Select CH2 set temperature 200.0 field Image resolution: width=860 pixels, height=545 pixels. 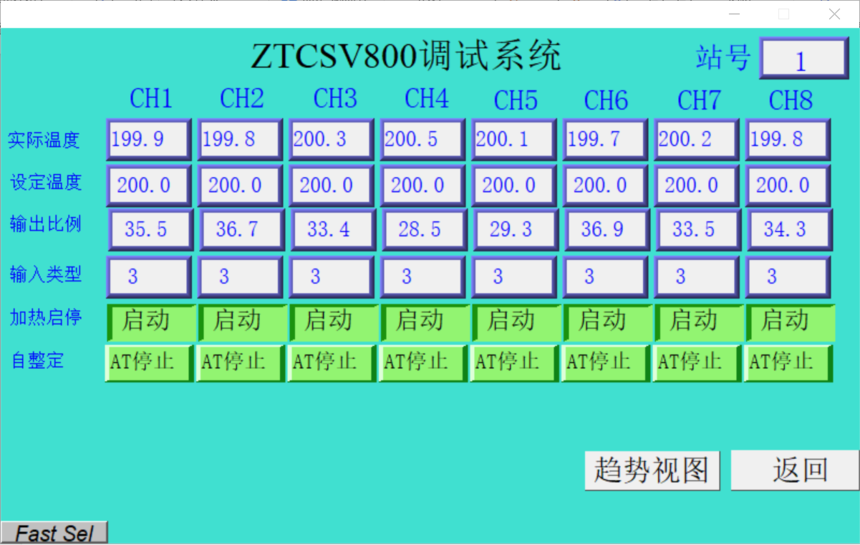(x=240, y=185)
